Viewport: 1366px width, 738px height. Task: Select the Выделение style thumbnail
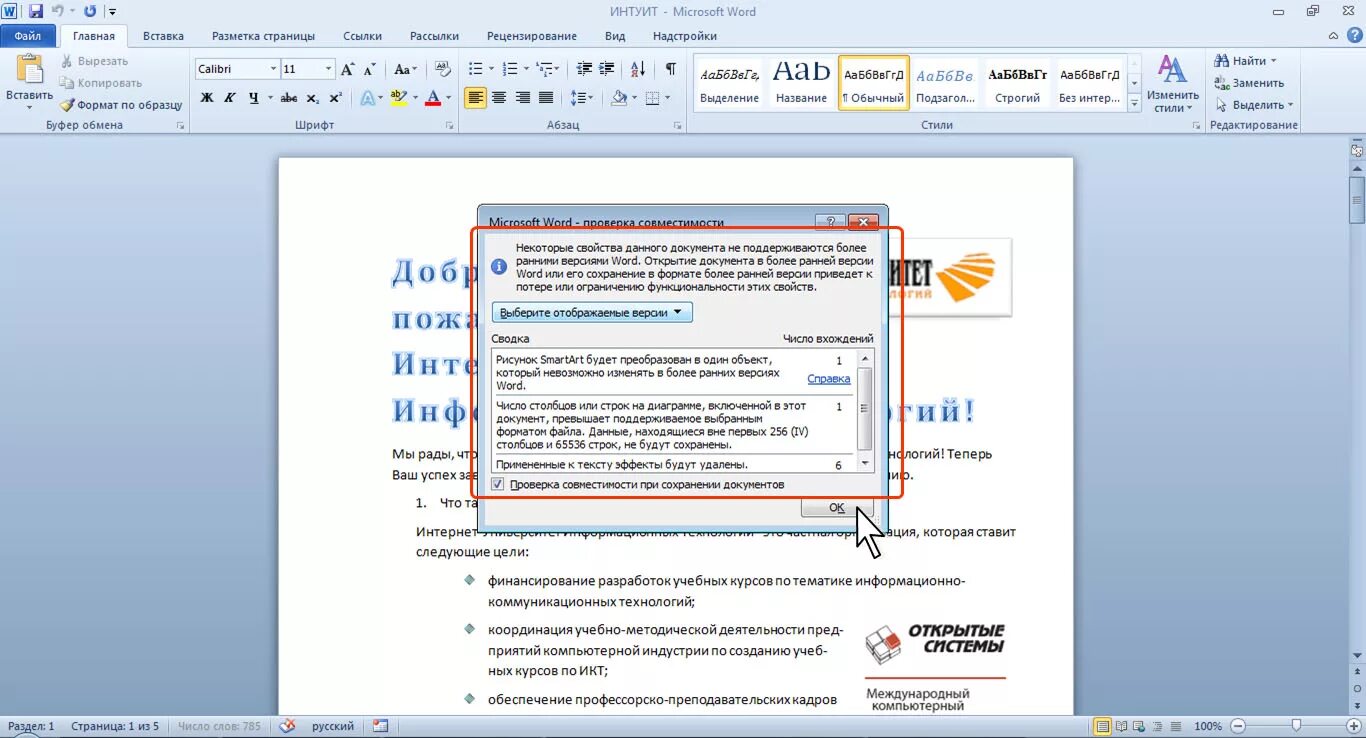pos(729,82)
